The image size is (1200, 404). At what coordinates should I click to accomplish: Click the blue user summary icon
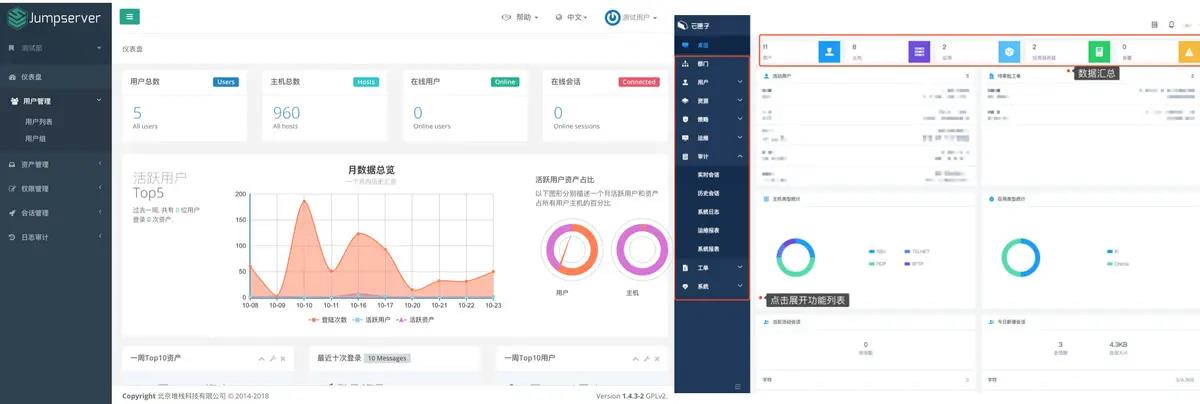pos(829,51)
